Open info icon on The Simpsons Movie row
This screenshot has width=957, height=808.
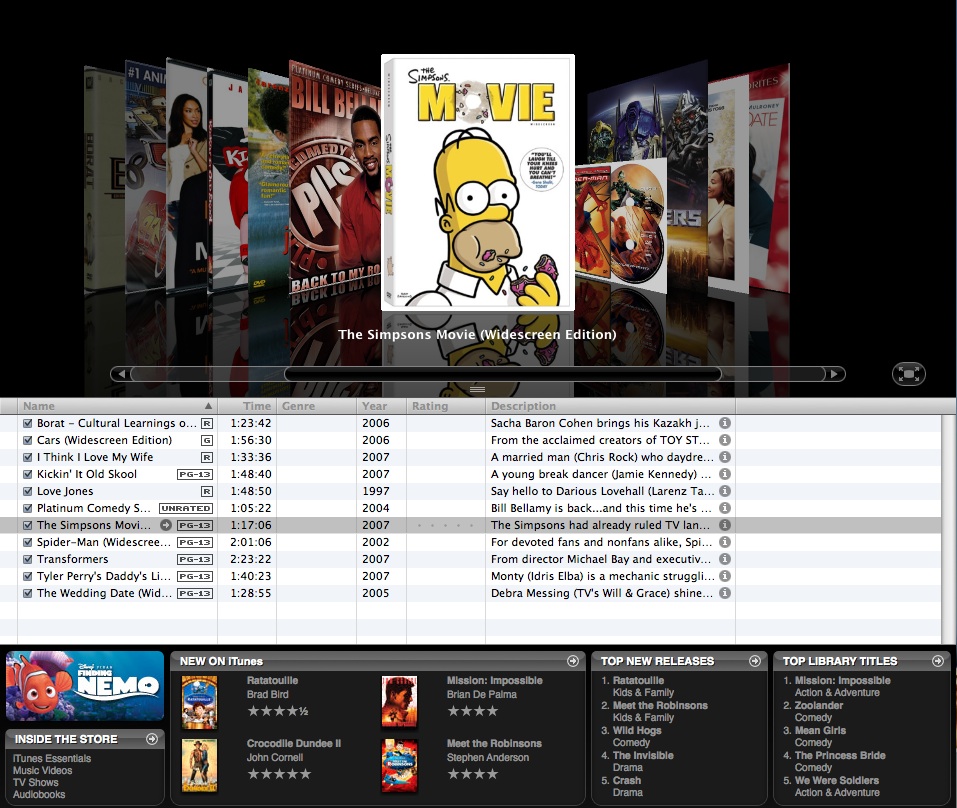point(724,525)
